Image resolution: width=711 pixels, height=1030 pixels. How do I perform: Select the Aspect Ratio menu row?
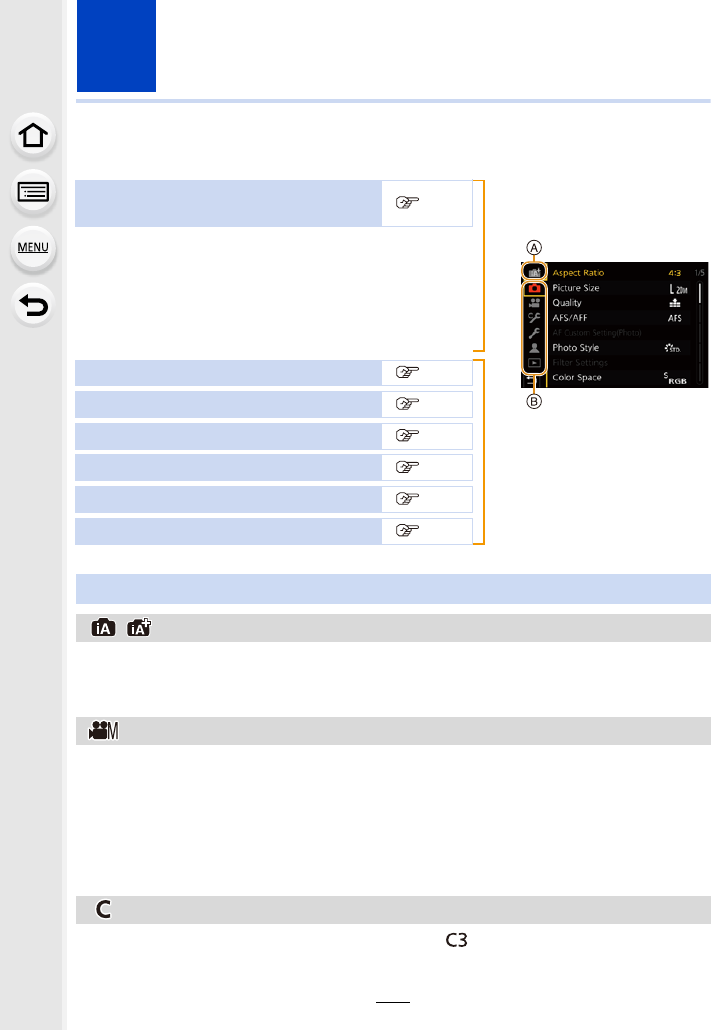(620, 273)
